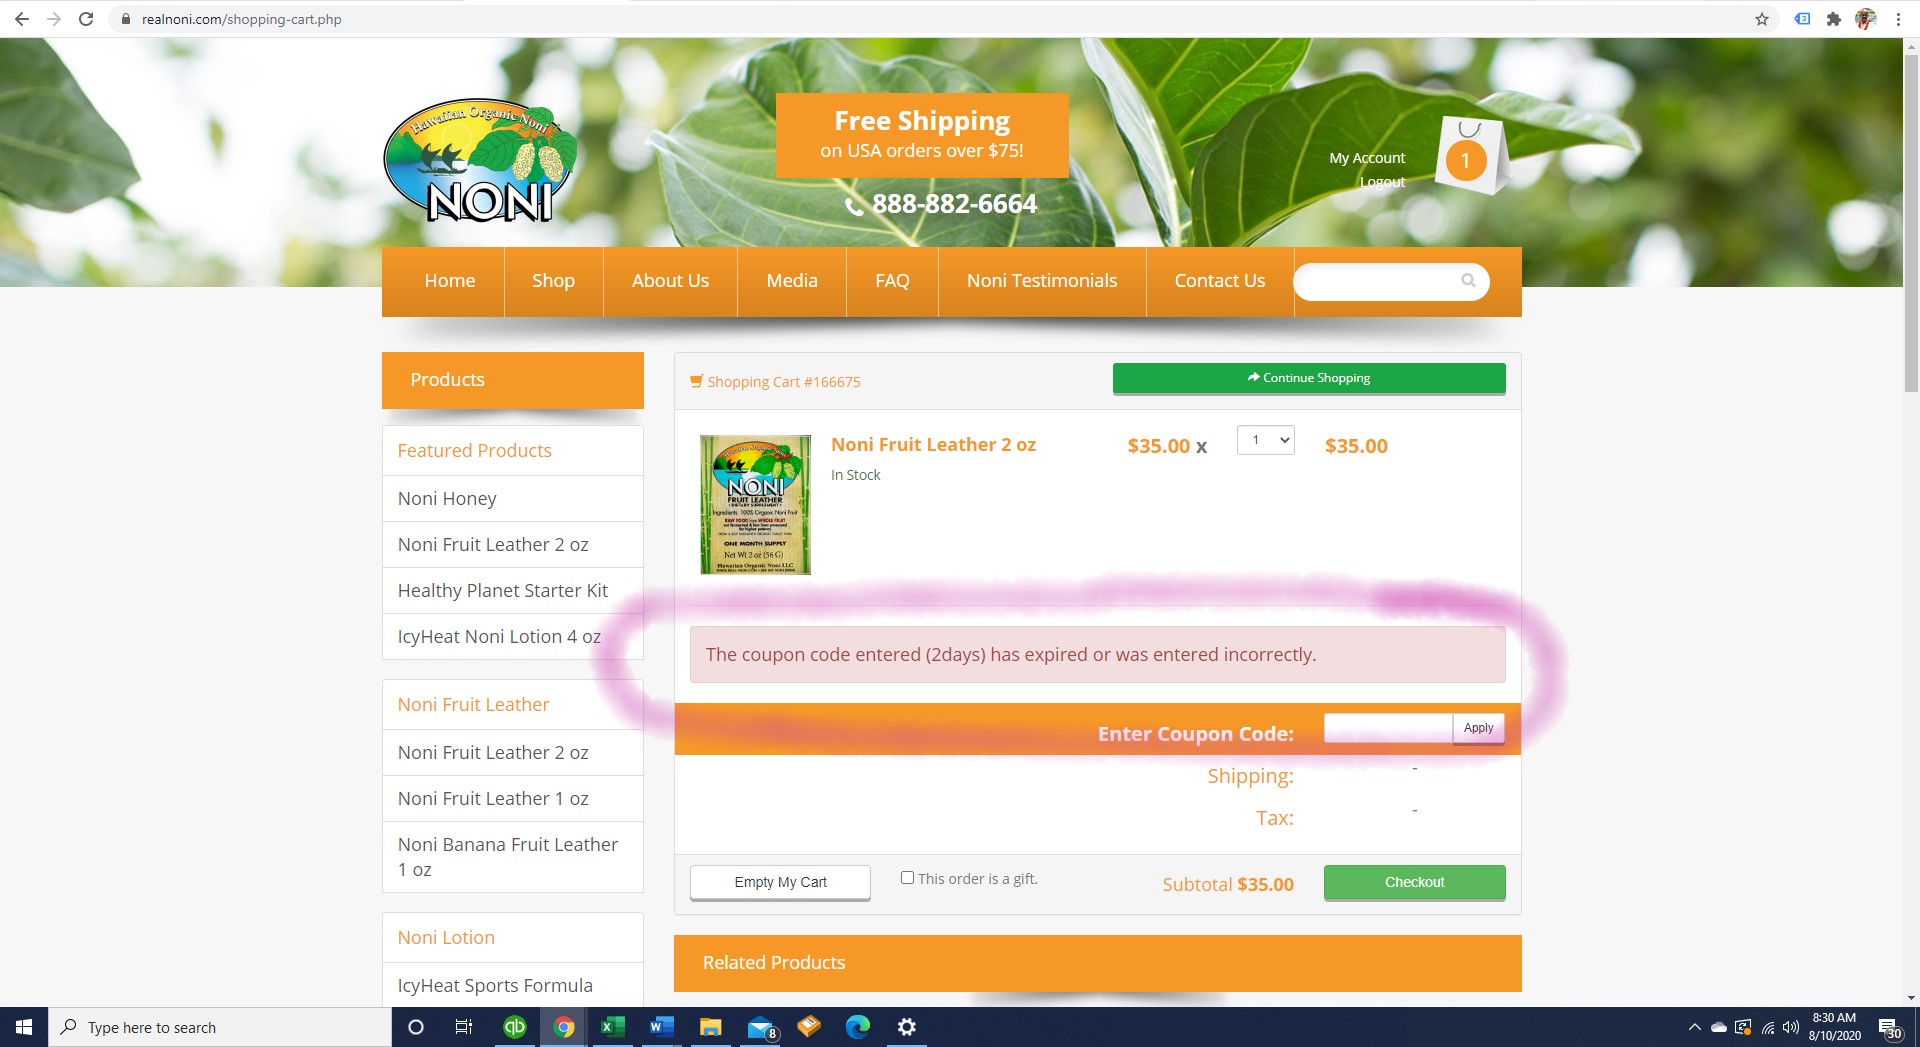This screenshot has height=1047, width=1920.
Task: Open Microsoft Edge from the taskbar
Action: pos(857,1027)
